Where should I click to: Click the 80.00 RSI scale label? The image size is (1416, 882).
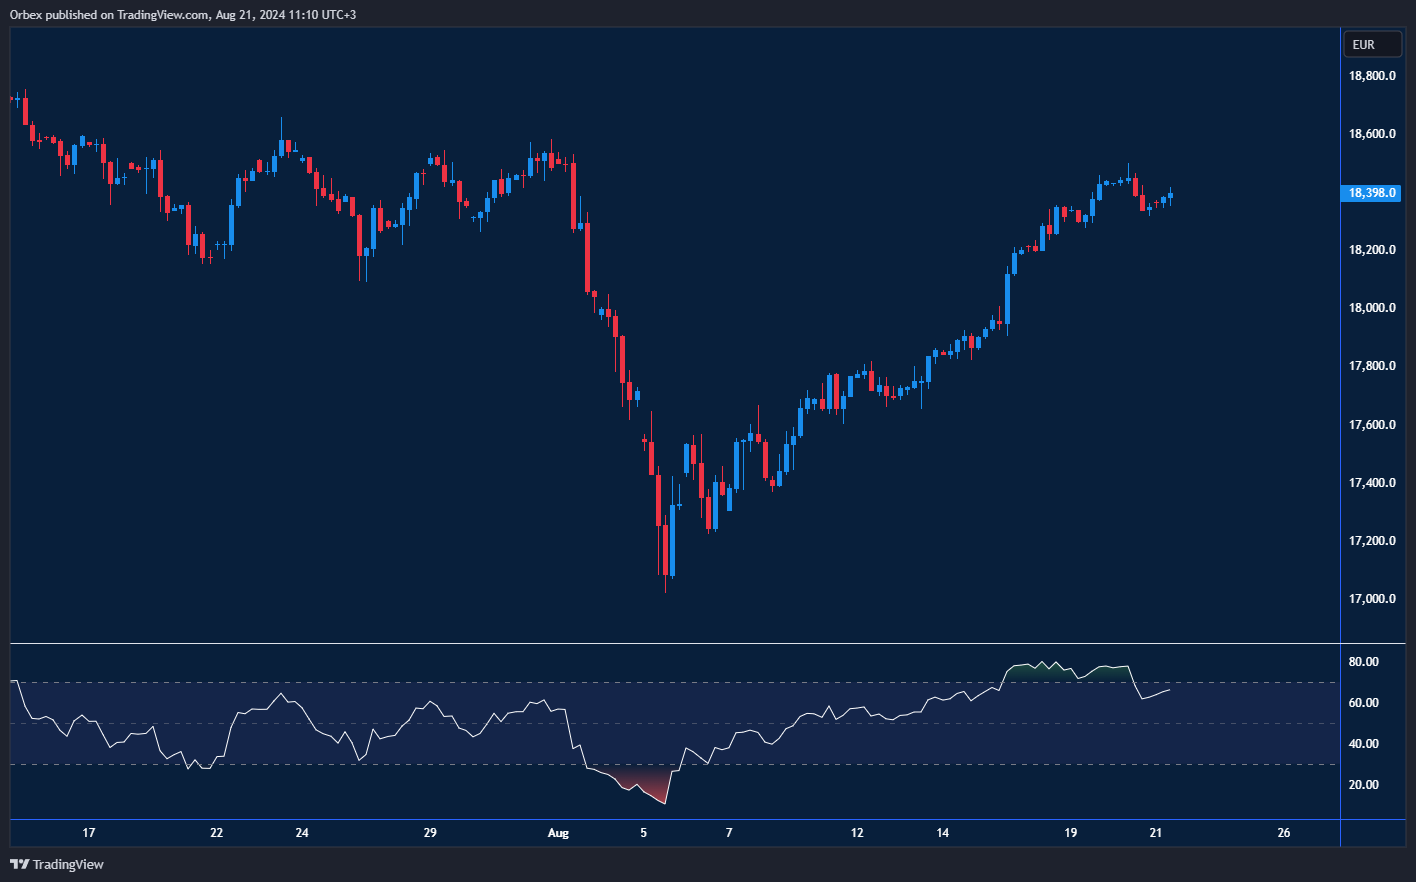tap(1363, 662)
